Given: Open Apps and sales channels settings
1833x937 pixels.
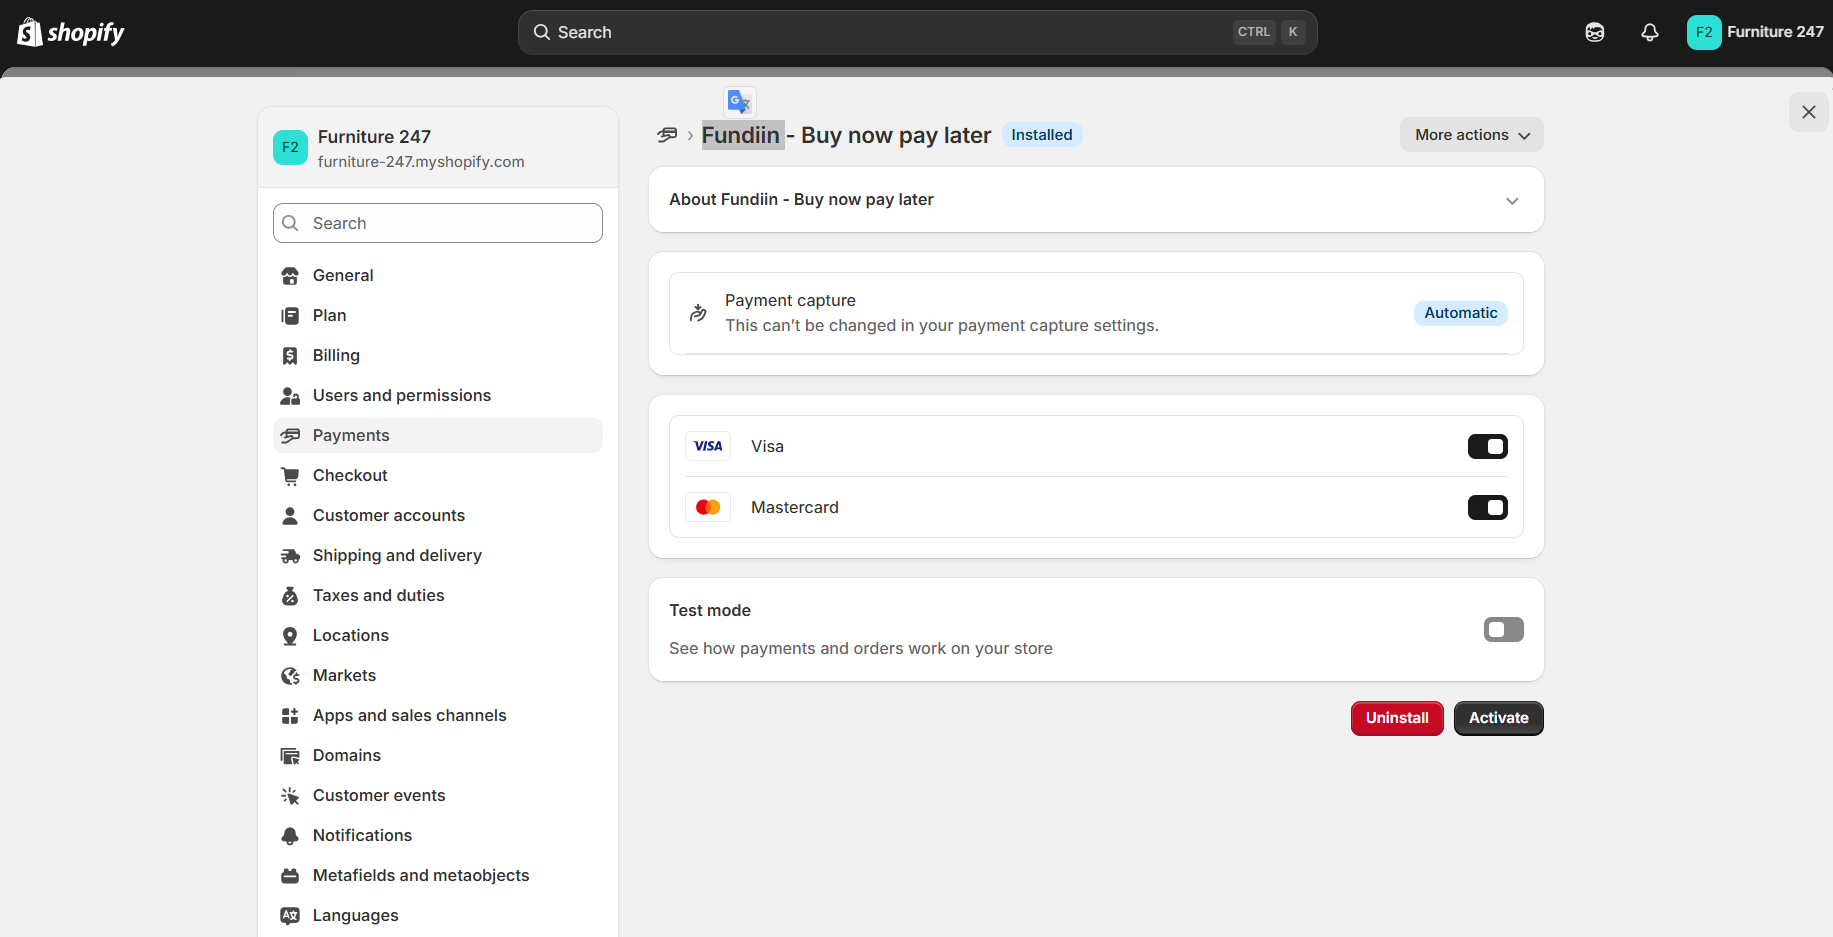Looking at the screenshot, I should (409, 716).
